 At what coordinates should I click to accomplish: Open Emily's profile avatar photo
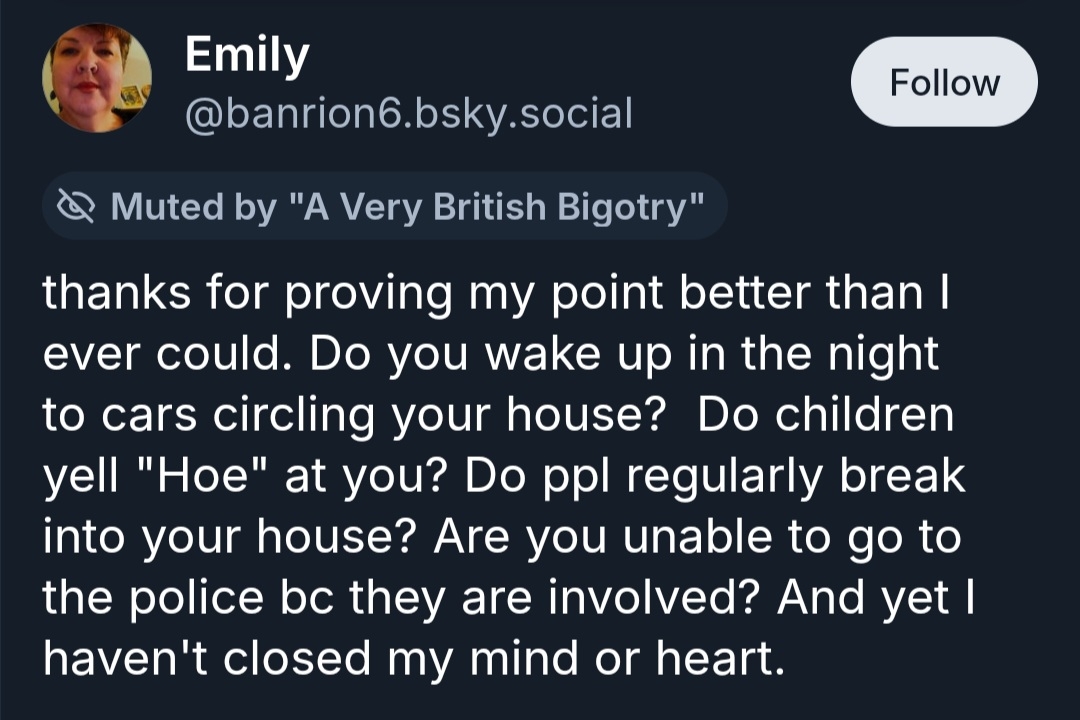97,79
